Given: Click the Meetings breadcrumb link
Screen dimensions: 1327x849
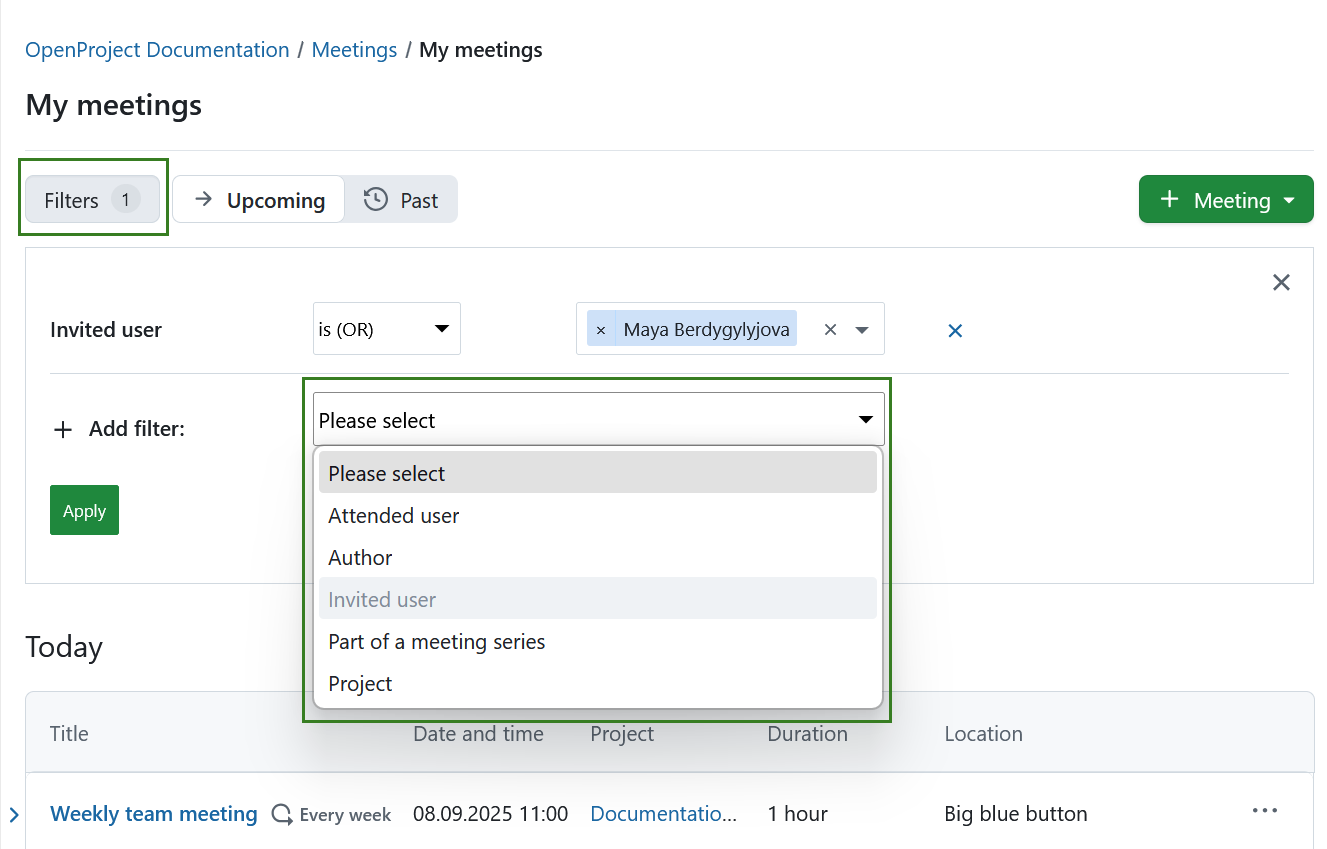Looking at the screenshot, I should coord(354,49).
